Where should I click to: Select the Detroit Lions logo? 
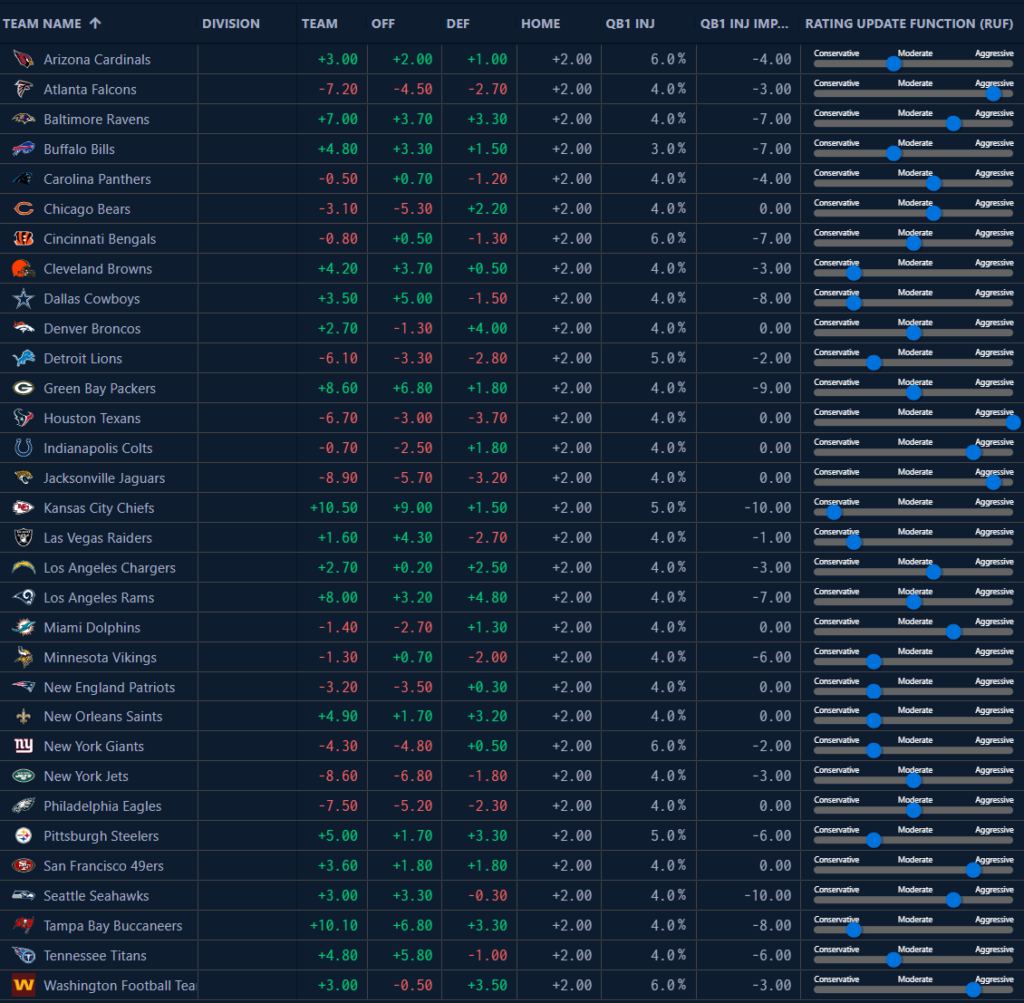click(x=24, y=358)
